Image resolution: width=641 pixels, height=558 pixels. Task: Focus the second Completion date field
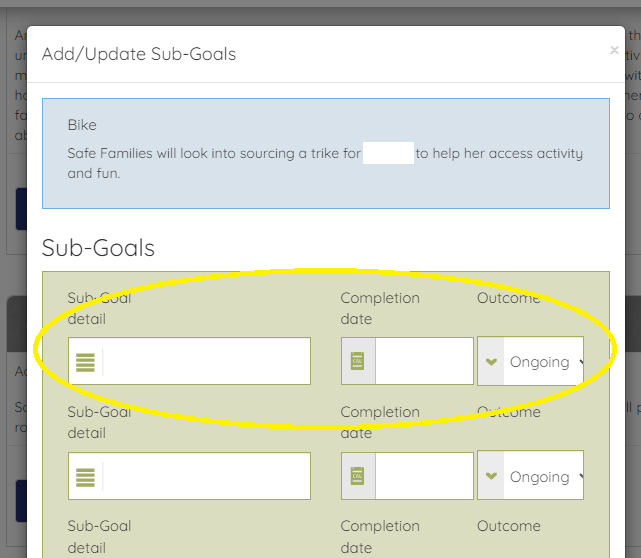point(424,477)
